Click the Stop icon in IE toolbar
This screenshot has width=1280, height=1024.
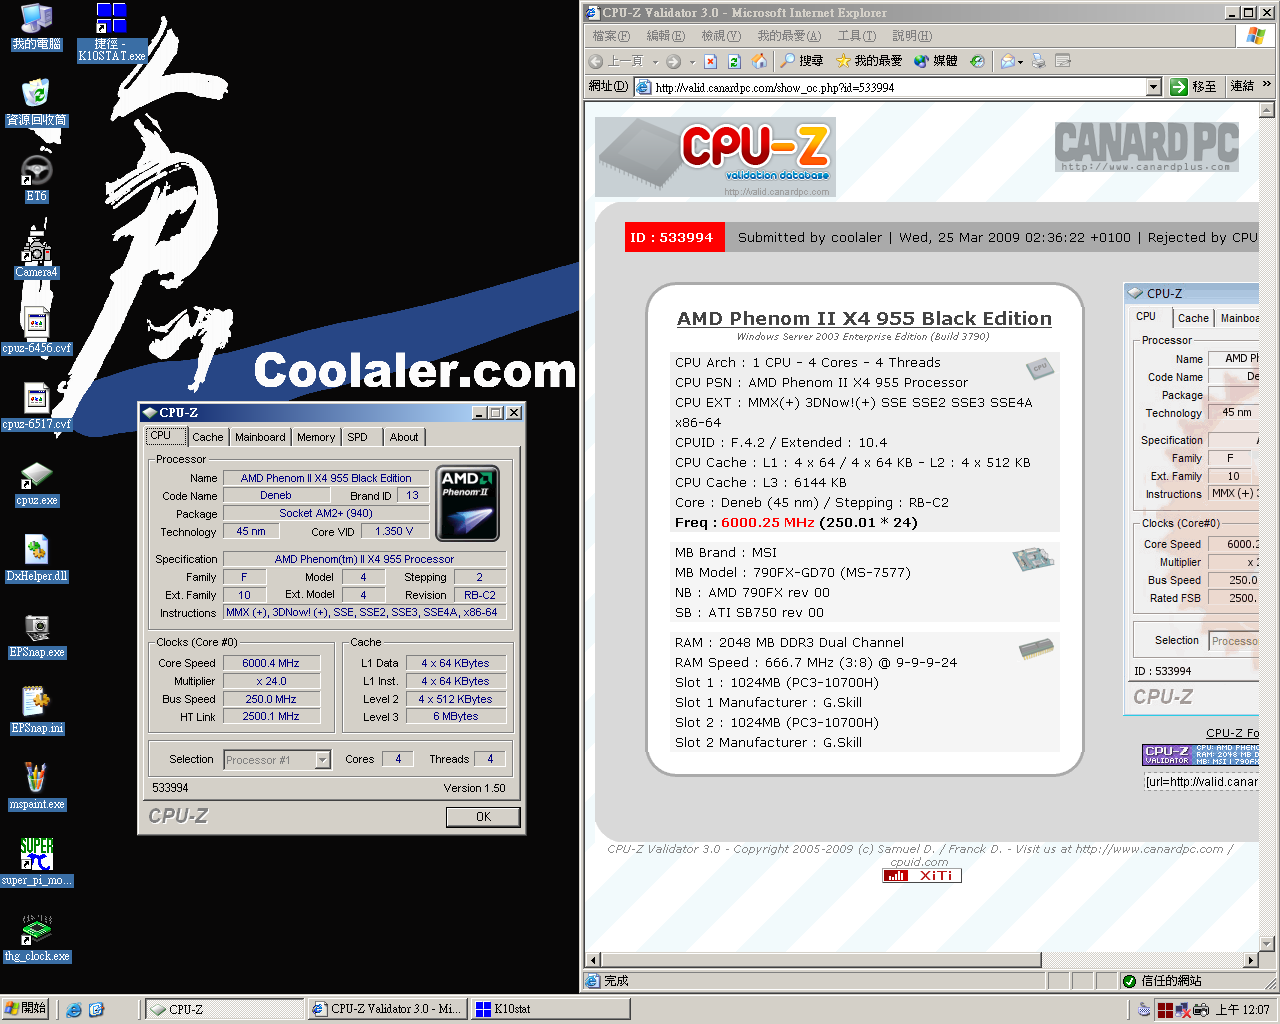[710, 61]
